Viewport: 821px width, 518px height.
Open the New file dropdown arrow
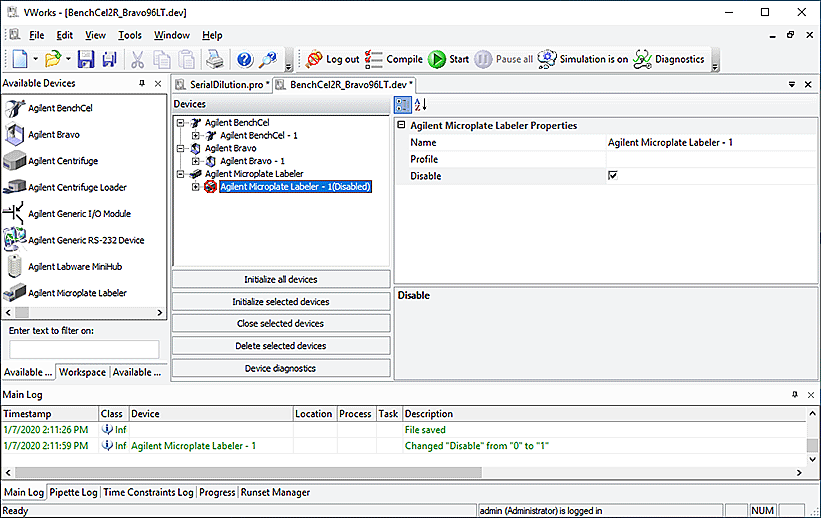35,59
